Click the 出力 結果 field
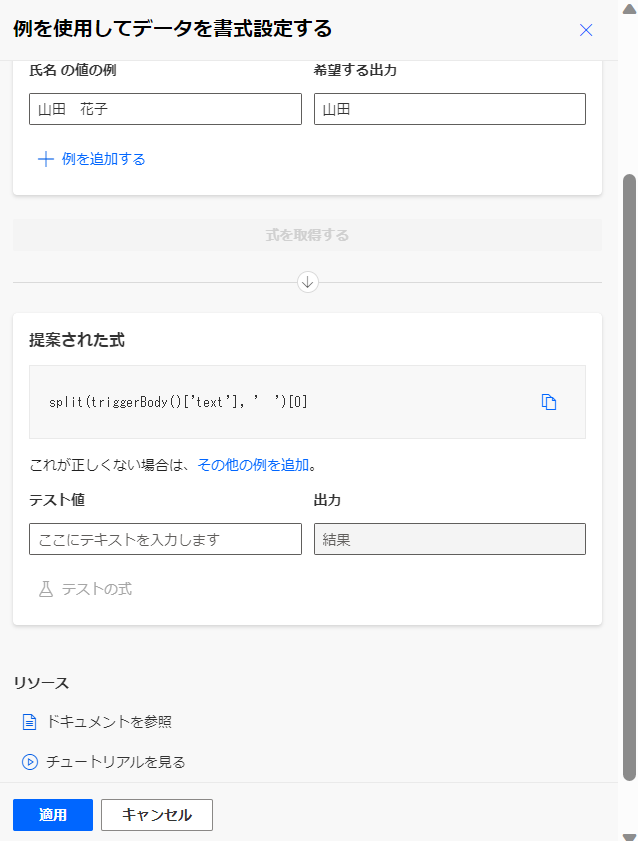The height and width of the screenshot is (841, 638). 449,539
